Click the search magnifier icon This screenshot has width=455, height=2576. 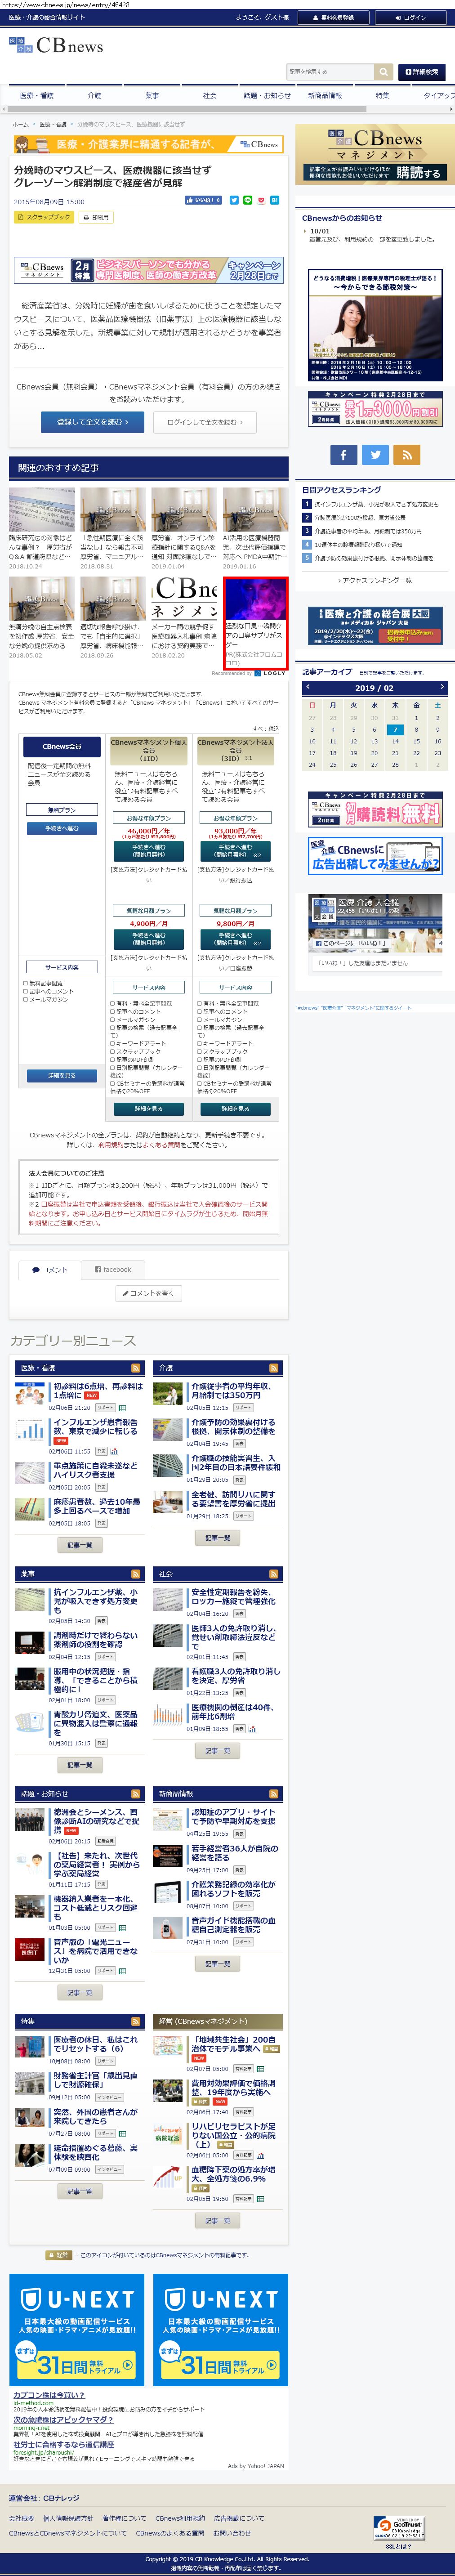pyautogui.click(x=383, y=72)
